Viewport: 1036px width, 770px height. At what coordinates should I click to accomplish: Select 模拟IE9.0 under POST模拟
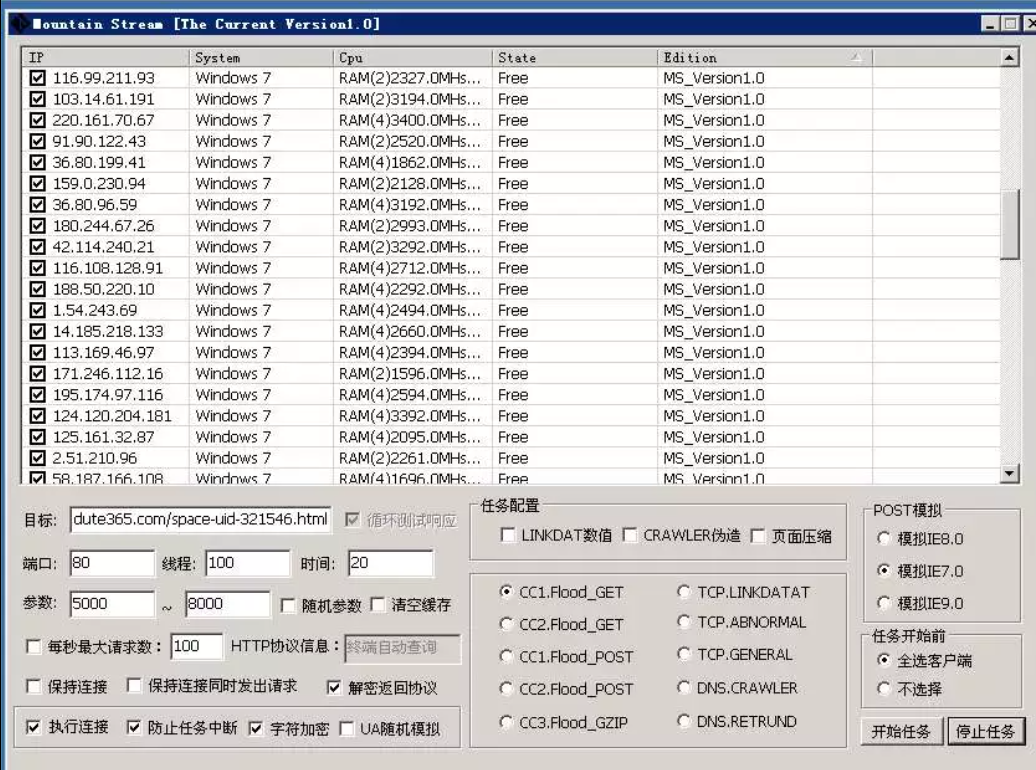883,602
